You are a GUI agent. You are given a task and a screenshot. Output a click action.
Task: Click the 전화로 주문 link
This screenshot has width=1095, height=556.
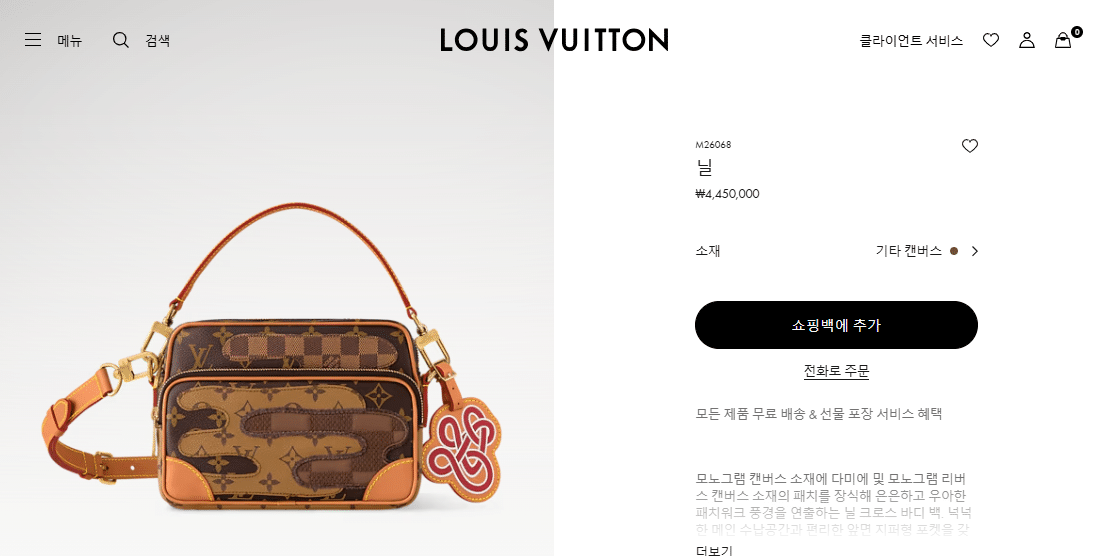click(x=836, y=371)
